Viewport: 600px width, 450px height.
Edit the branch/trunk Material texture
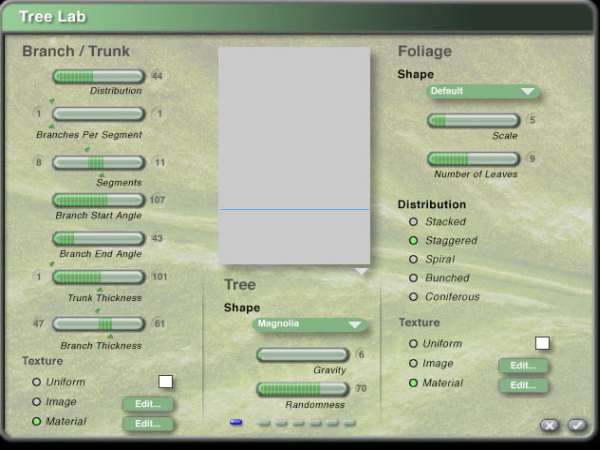coord(148,424)
